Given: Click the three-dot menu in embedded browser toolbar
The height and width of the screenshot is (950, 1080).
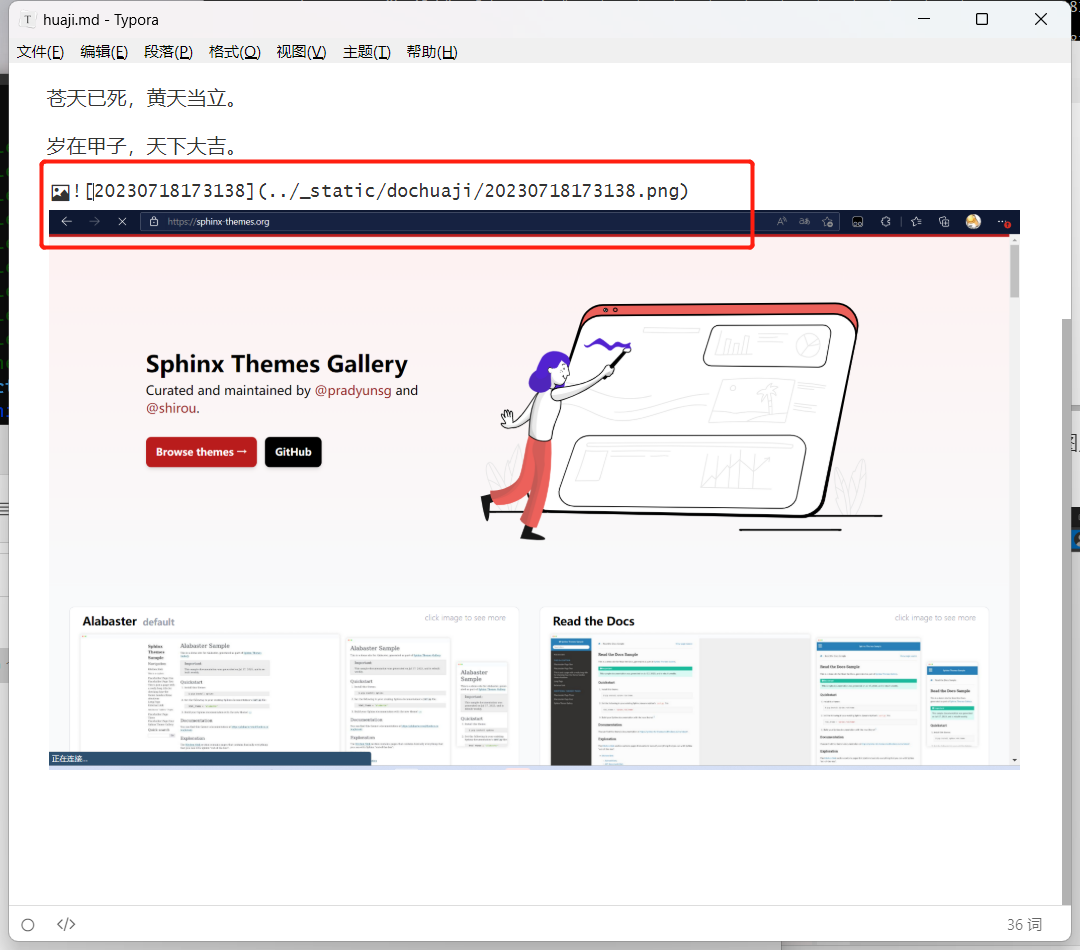Looking at the screenshot, I should tap(1004, 222).
